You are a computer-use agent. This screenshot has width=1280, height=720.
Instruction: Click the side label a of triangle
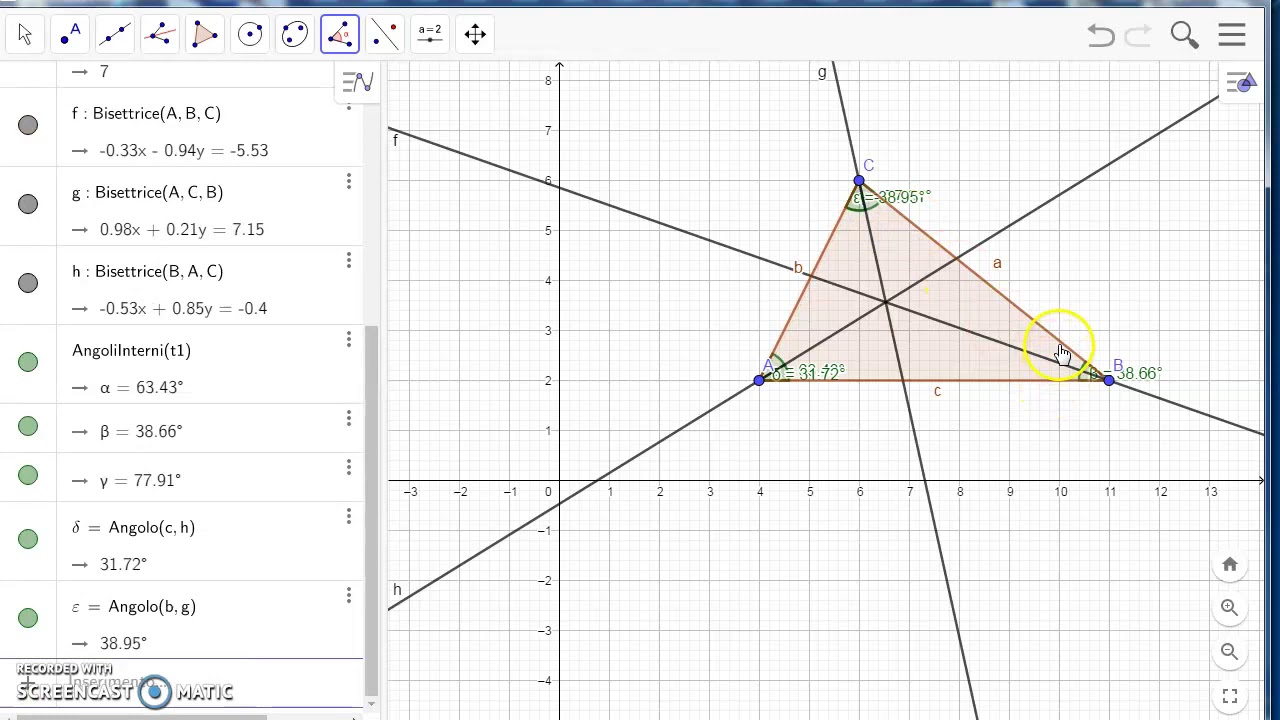pyautogui.click(x=997, y=263)
